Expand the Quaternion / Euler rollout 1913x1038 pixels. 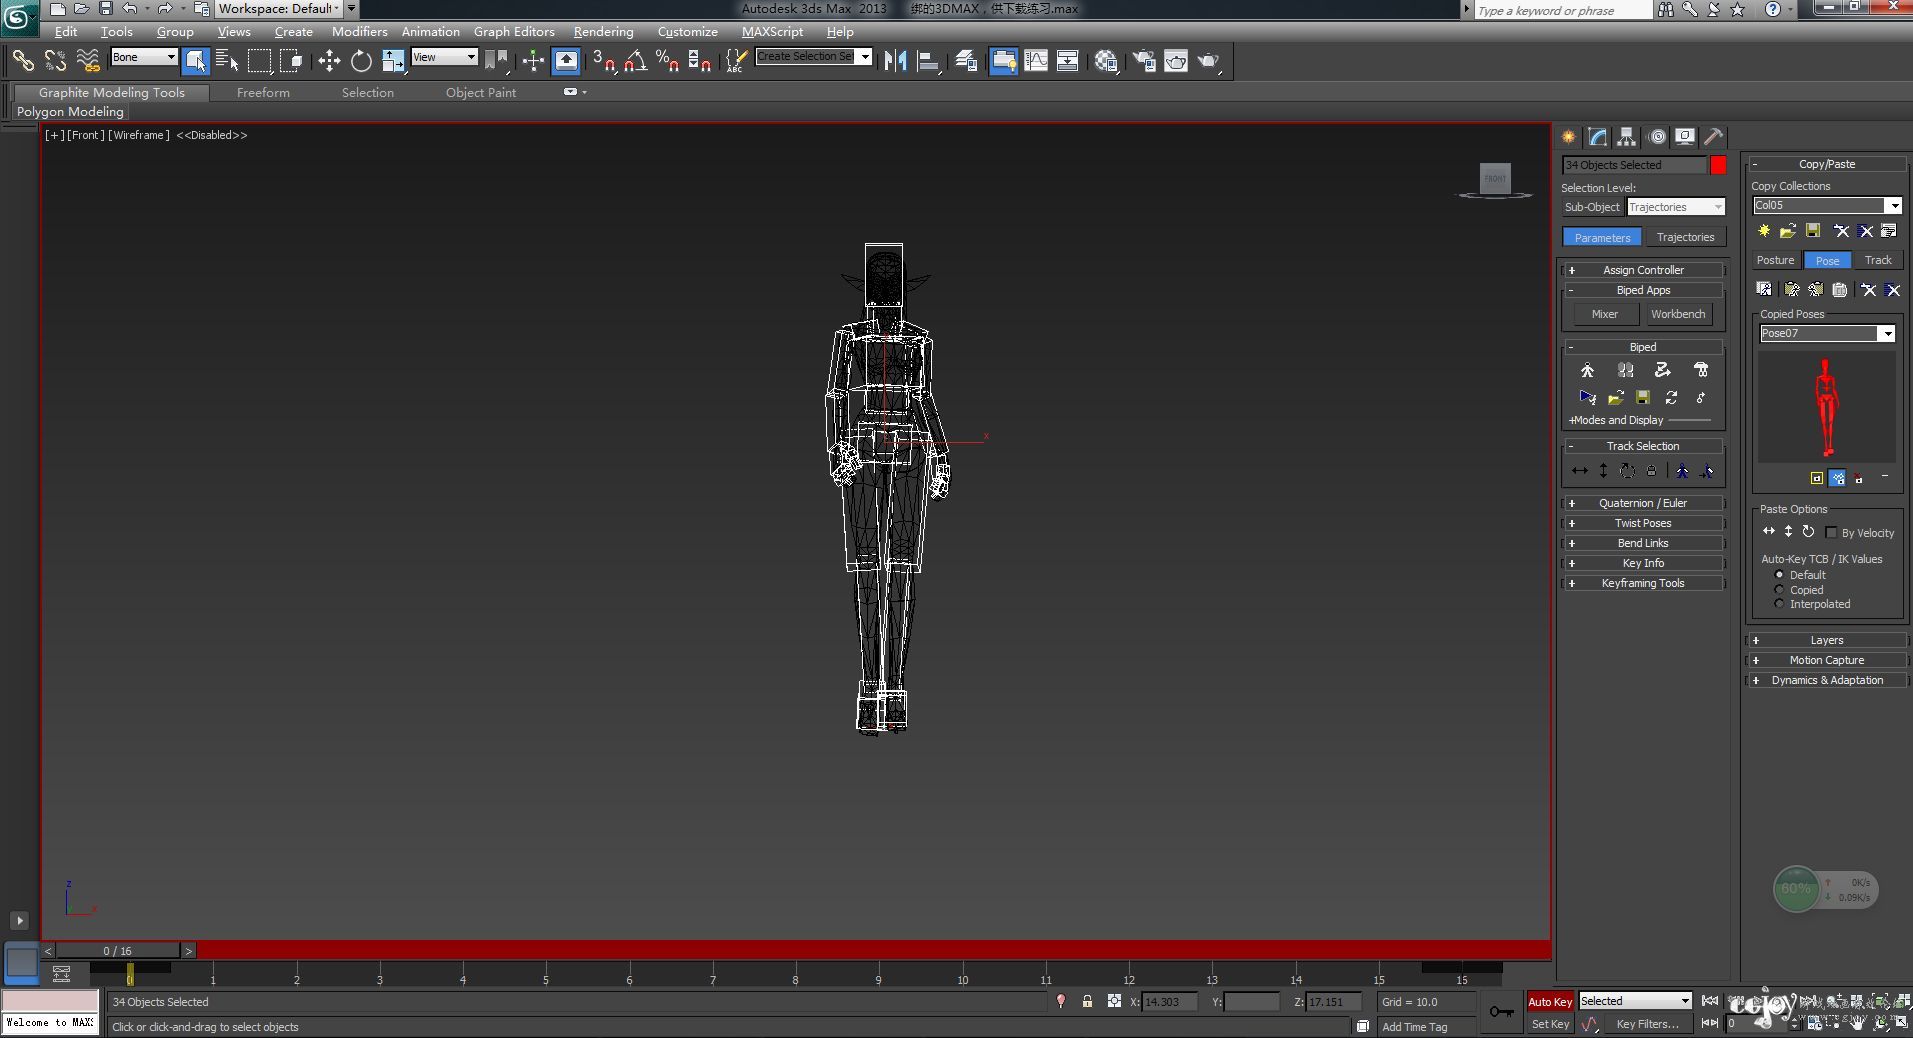(x=1643, y=503)
